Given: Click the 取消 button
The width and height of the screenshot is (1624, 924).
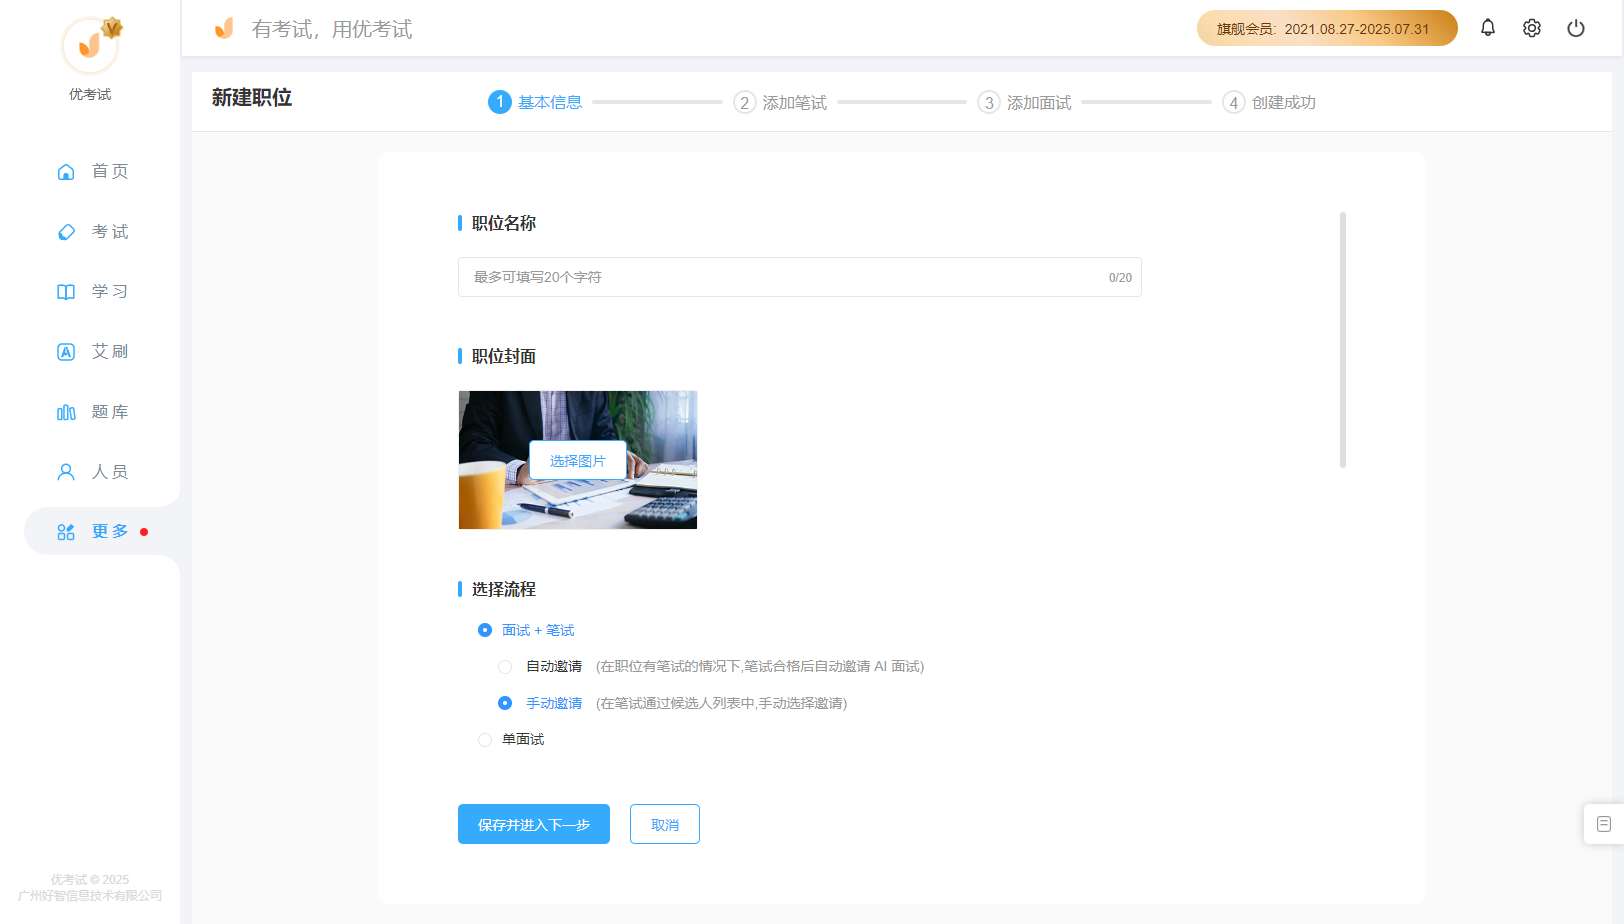Looking at the screenshot, I should 665,824.
